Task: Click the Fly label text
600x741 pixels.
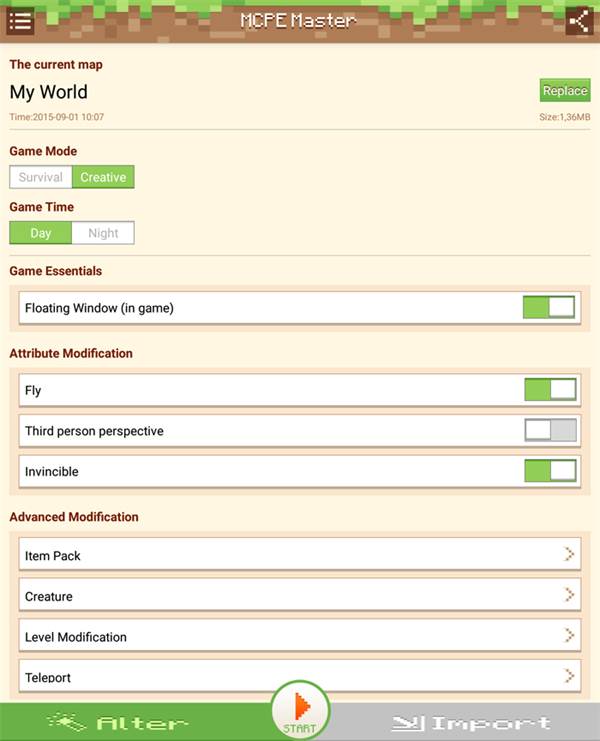Action: point(33,390)
